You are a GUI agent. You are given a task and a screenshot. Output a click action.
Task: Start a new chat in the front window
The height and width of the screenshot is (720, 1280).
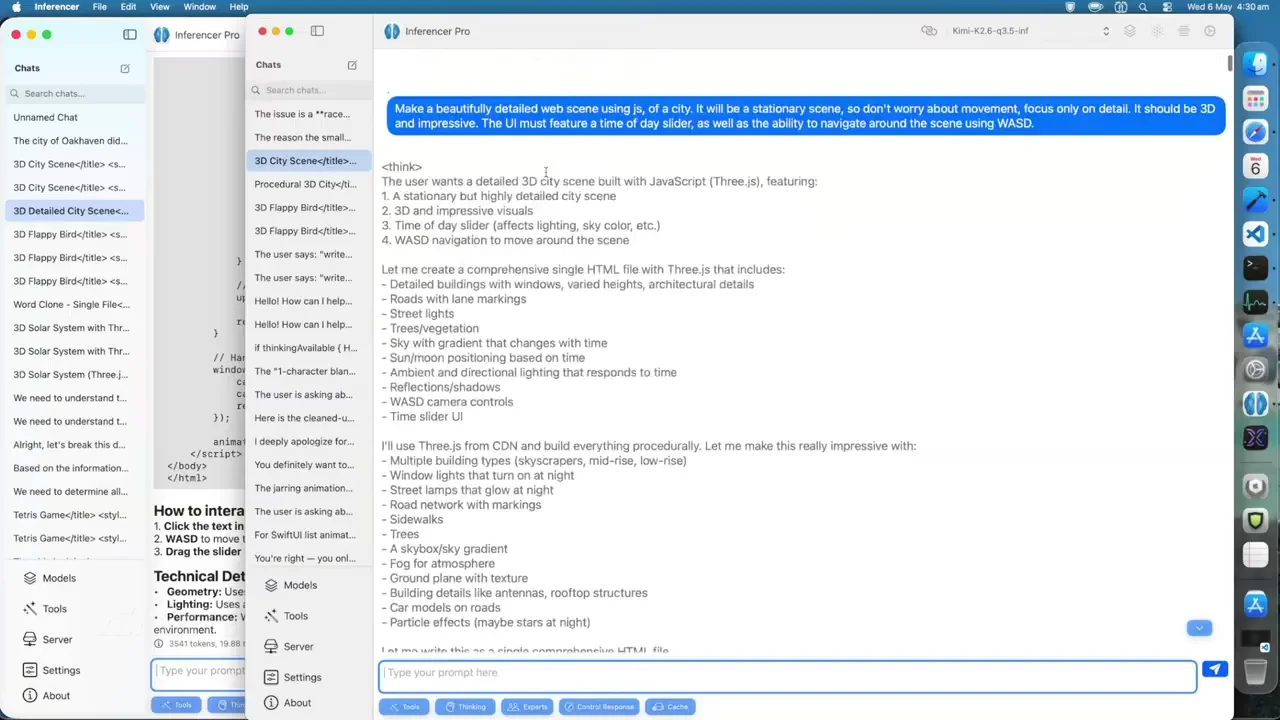click(352, 65)
